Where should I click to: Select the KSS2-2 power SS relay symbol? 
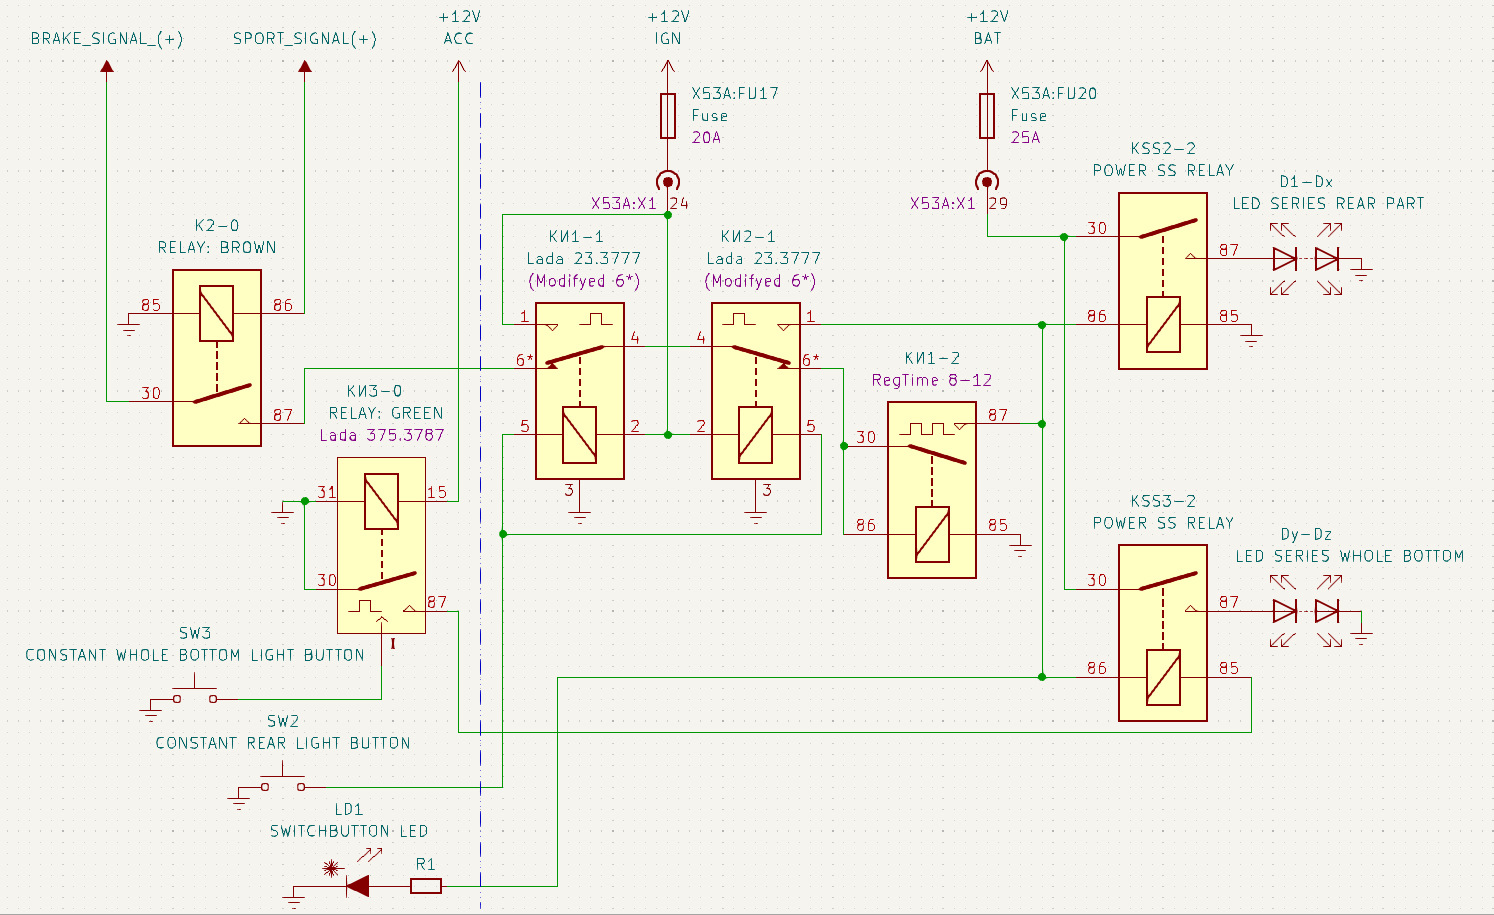tap(1163, 281)
